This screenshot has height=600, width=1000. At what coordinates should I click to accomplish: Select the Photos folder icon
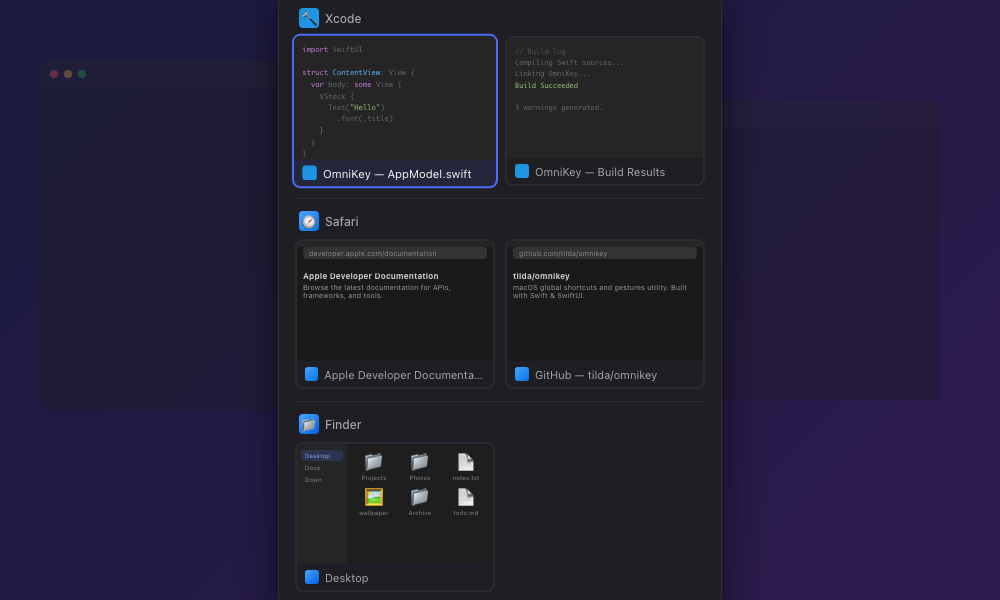419,463
